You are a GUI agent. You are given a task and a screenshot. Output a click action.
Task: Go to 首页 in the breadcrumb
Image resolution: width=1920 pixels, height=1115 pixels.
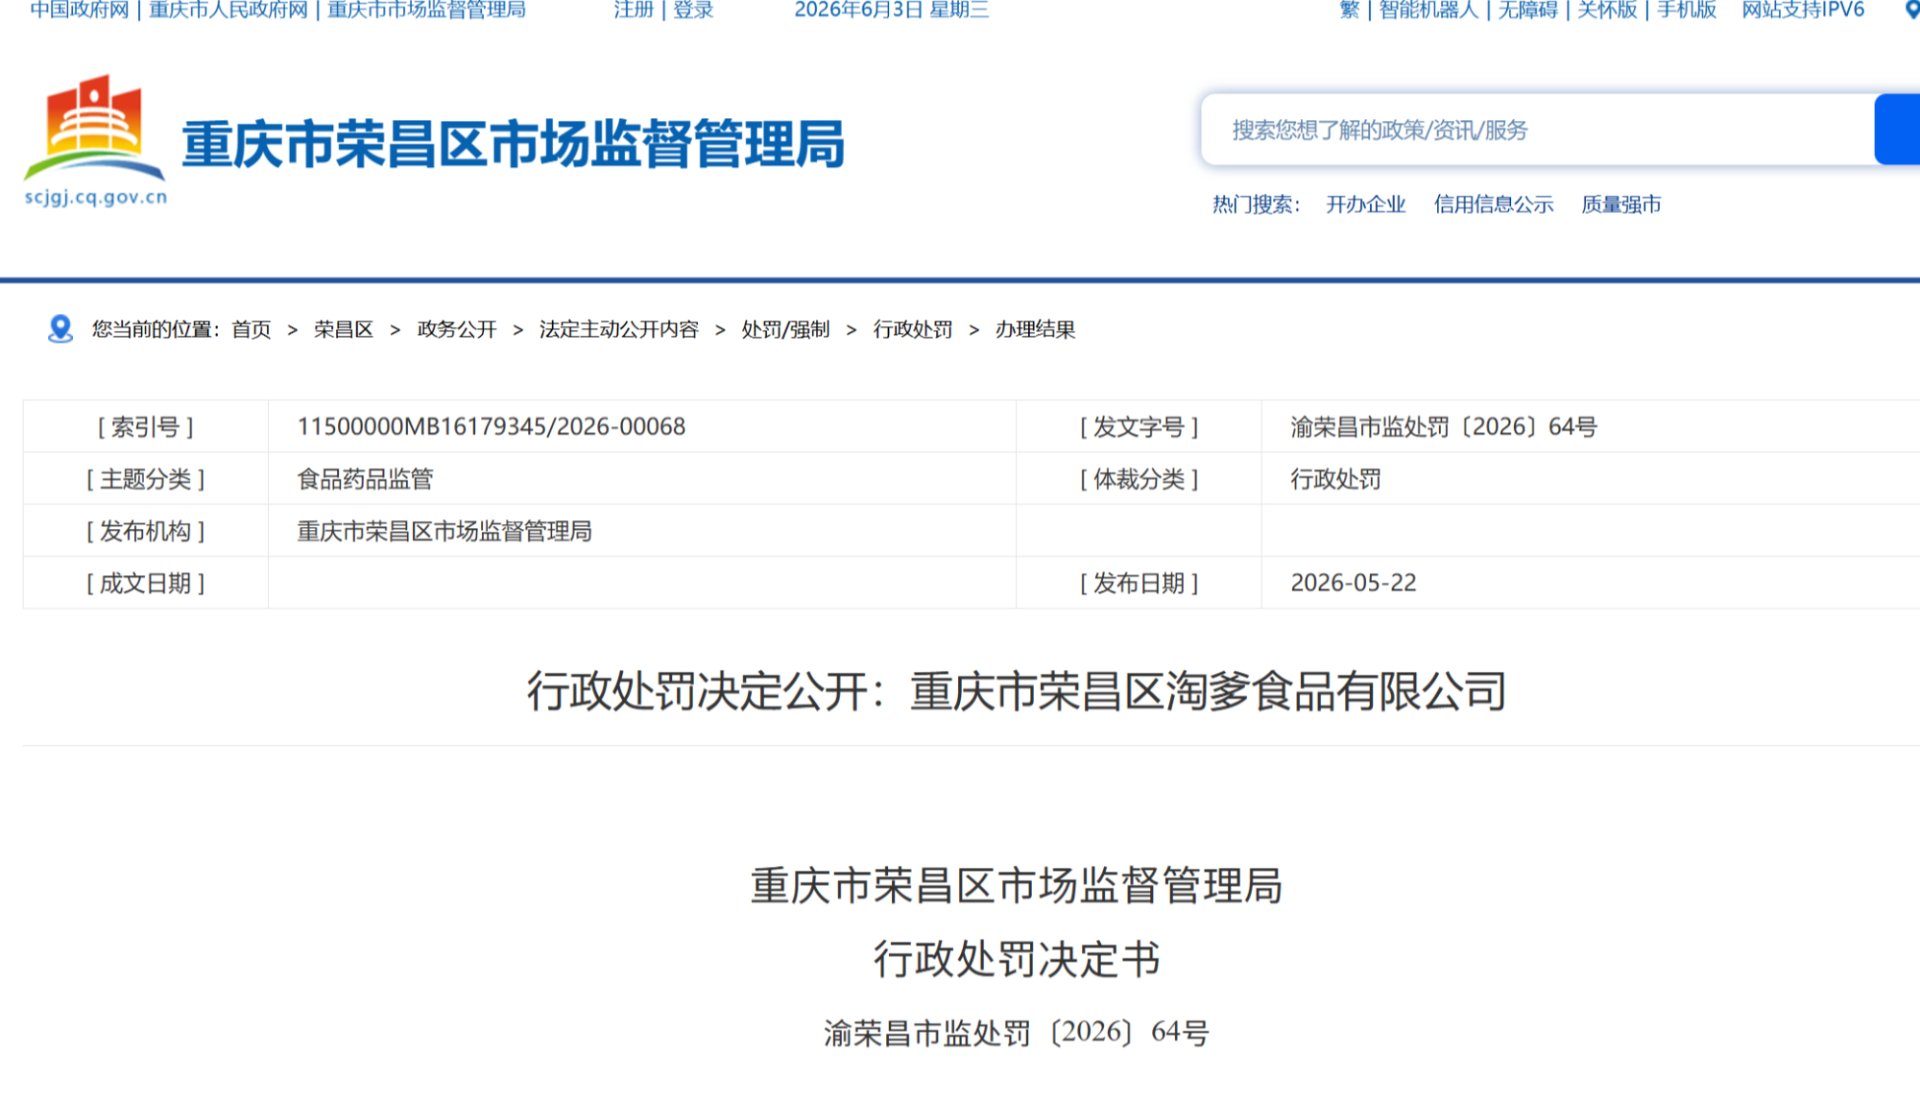[251, 330]
